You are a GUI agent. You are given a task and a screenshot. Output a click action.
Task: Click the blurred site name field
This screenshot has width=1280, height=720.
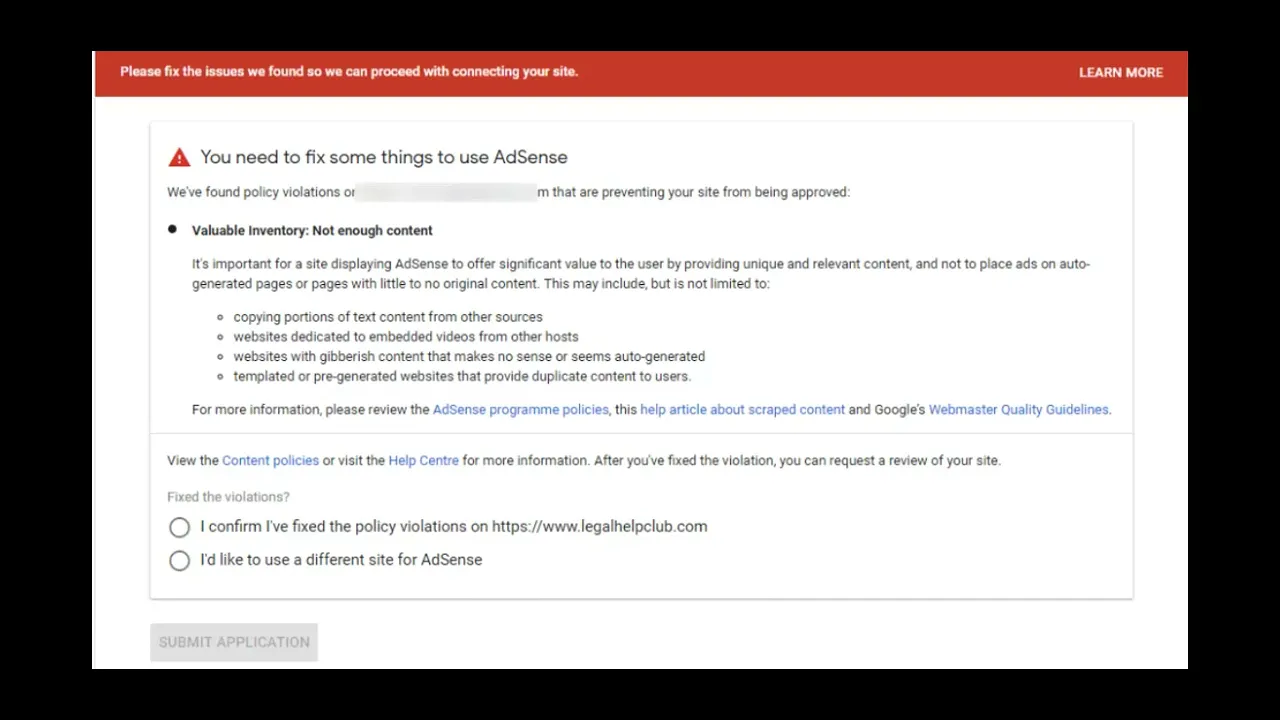coord(446,192)
